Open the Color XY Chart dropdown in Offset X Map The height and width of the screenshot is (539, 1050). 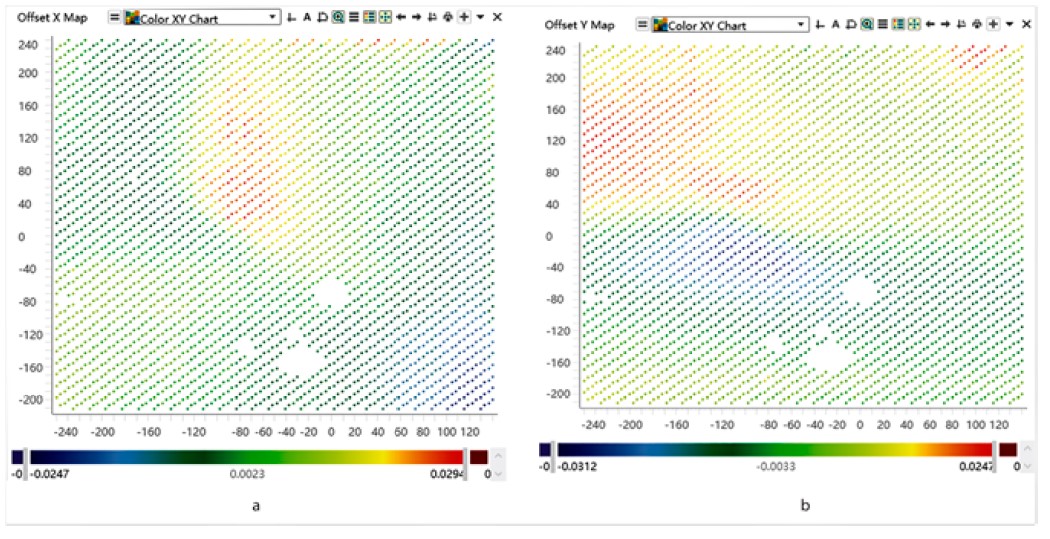(x=202, y=17)
